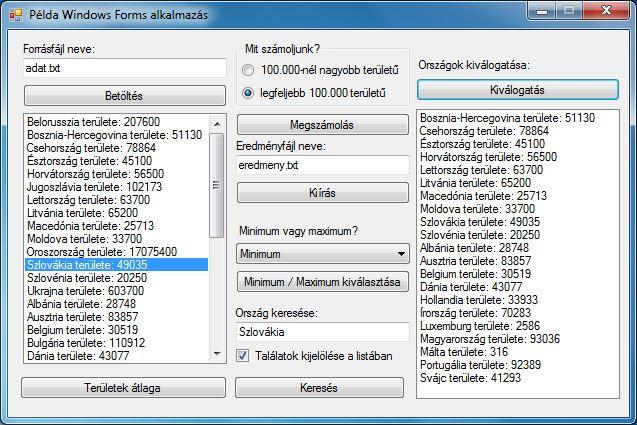
Task: Select 'Magyarország területe: 93036' row
Action: click(518, 339)
